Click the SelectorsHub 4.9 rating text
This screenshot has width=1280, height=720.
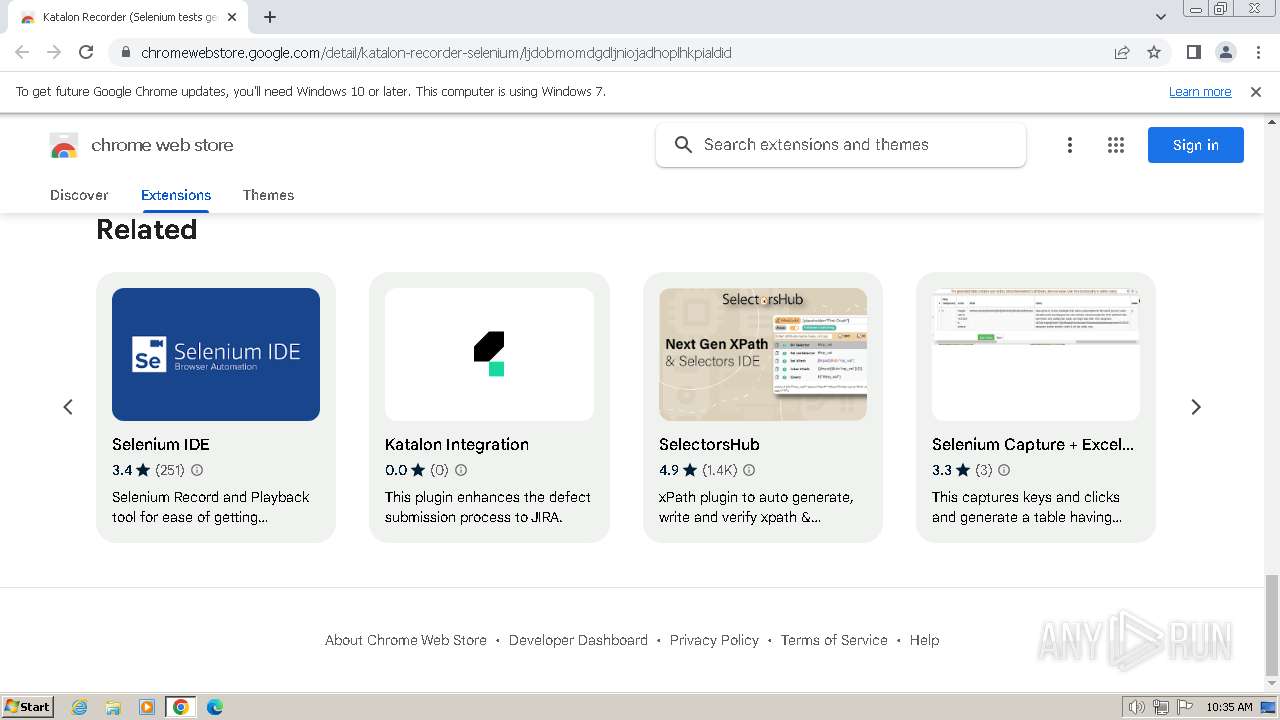[x=669, y=470]
